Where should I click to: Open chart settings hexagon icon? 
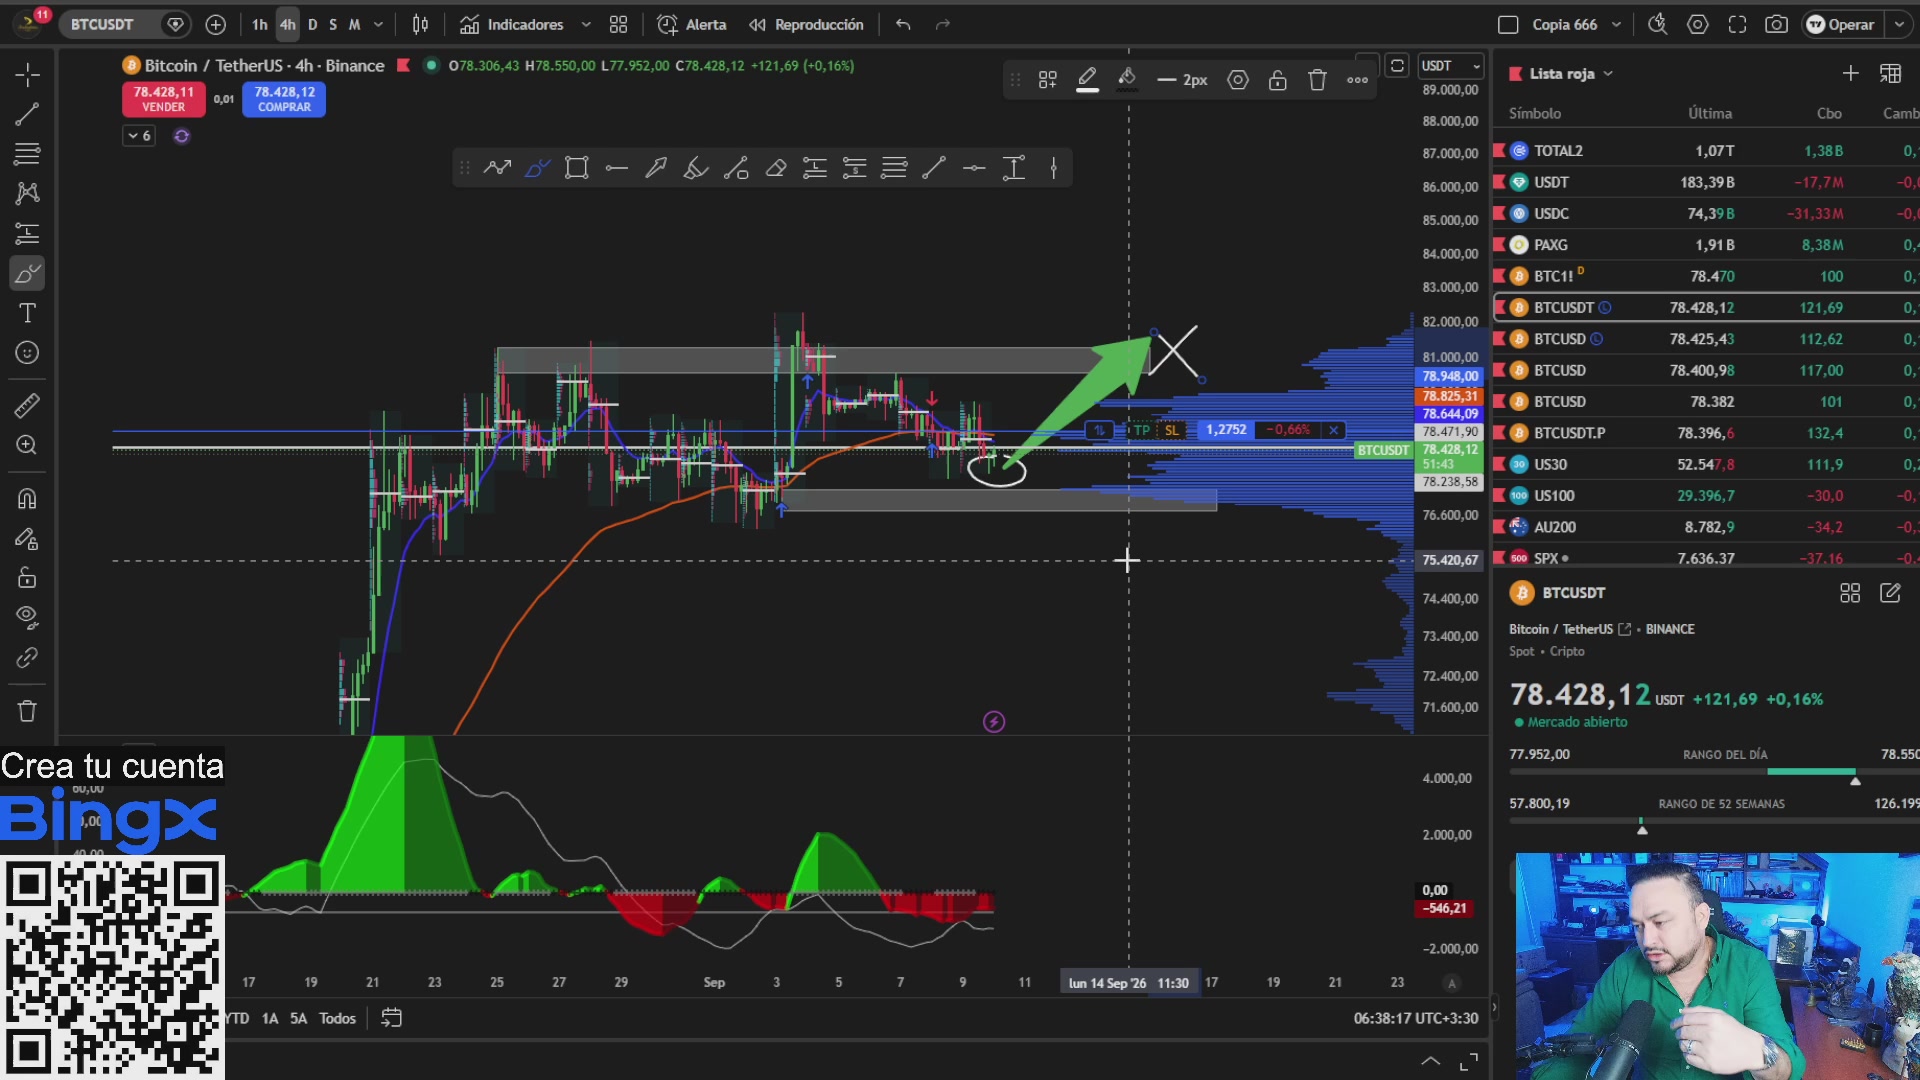[x=1698, y=24]
